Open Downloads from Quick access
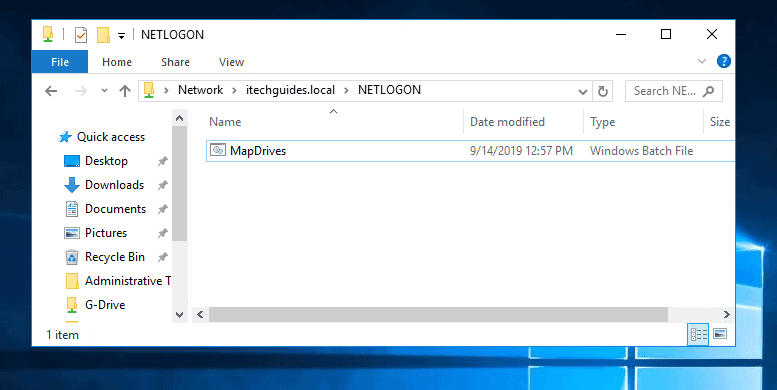 click(114, 185)
